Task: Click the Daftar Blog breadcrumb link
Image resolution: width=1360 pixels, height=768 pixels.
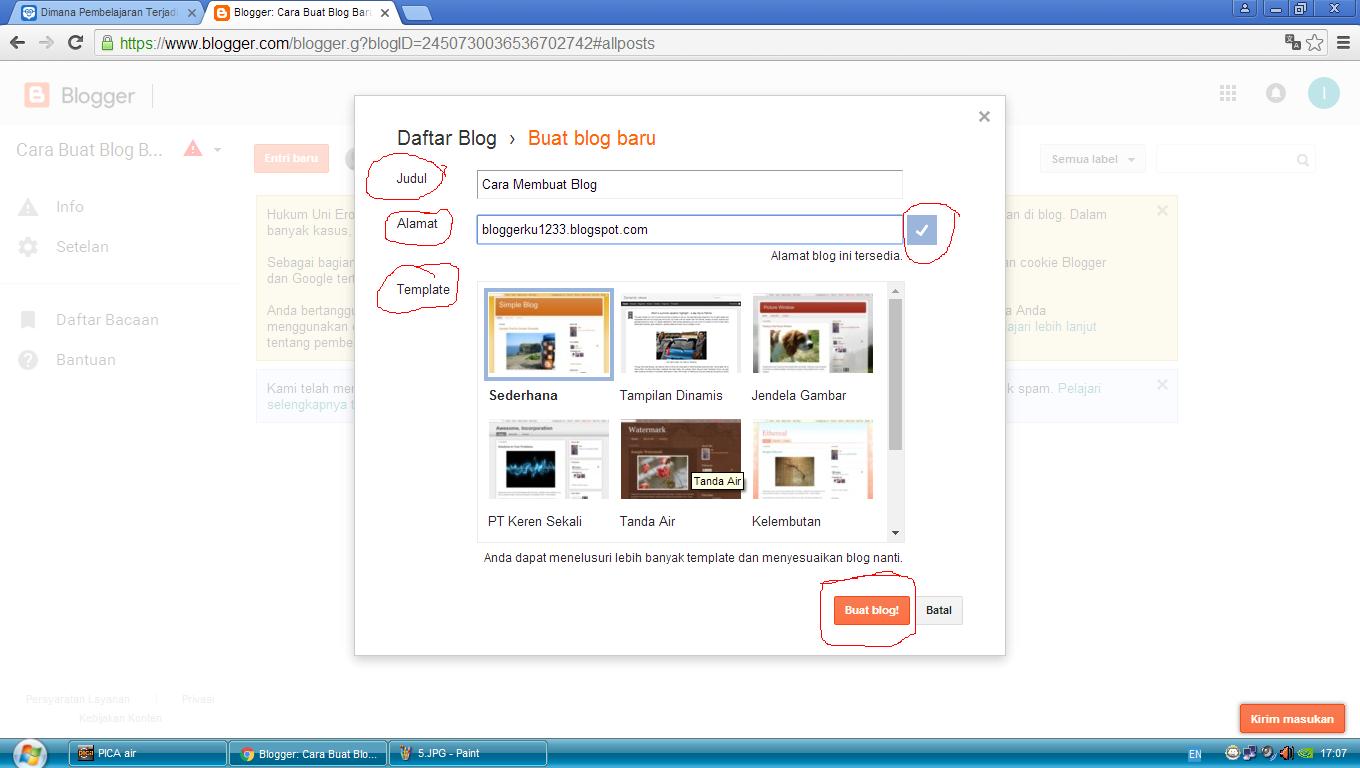Action: [x=447, y=138]
